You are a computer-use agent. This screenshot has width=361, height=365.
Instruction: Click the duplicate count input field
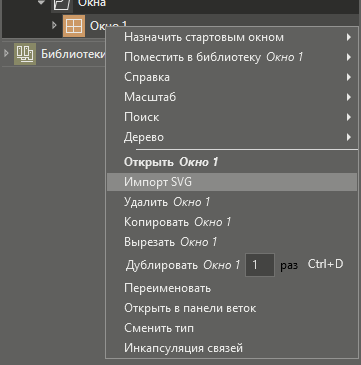coord(260,265)
